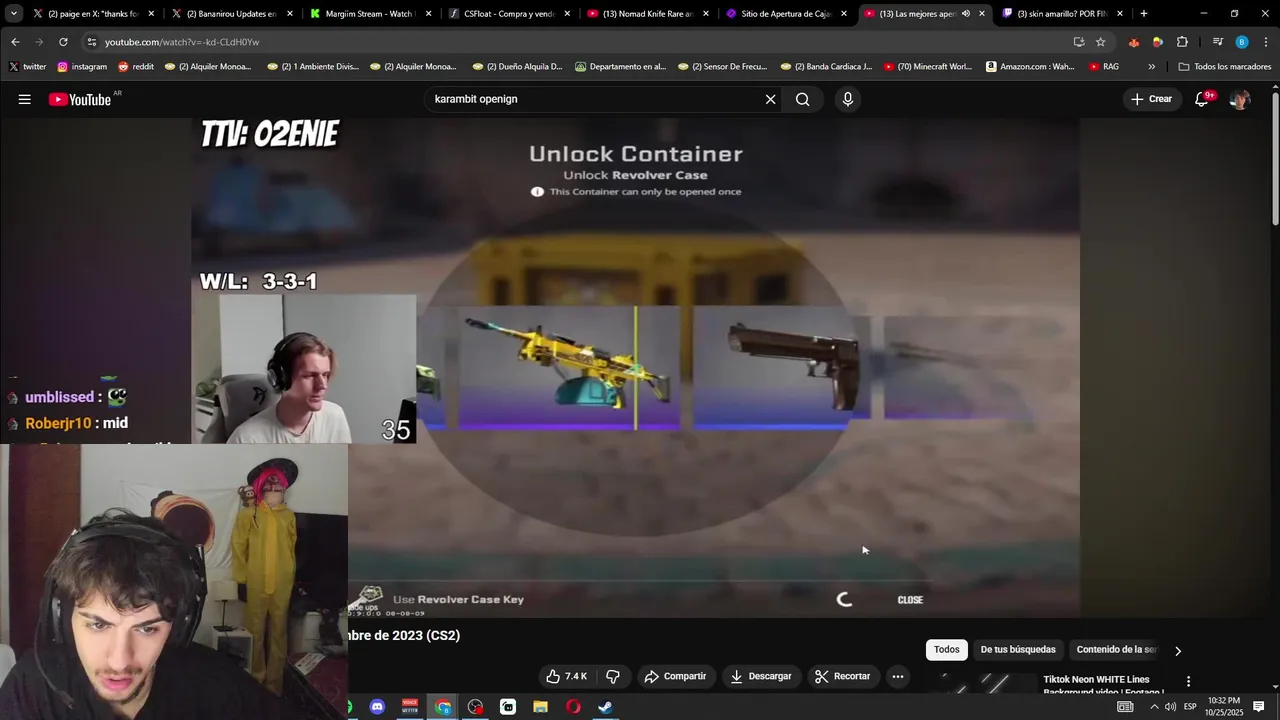
Task: Click Recortar clip button
Action: (x=842, y=676)
